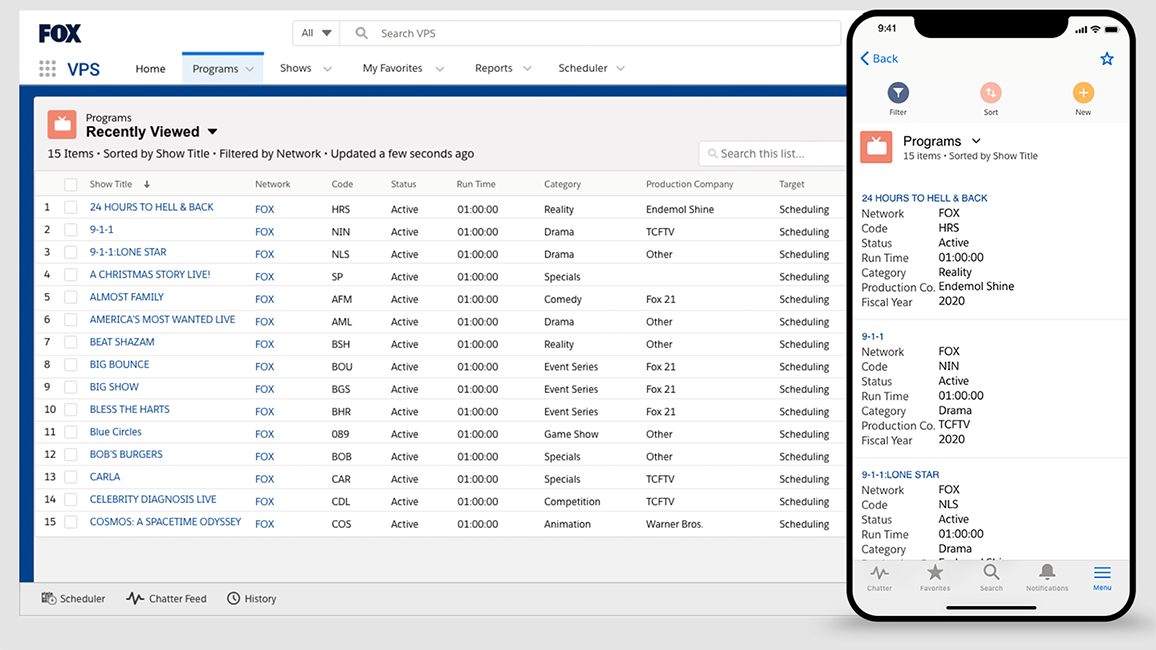Tap the Notifications bell icon
Viewport: 1156px width, 650px height.
[x=1047, y=573]
